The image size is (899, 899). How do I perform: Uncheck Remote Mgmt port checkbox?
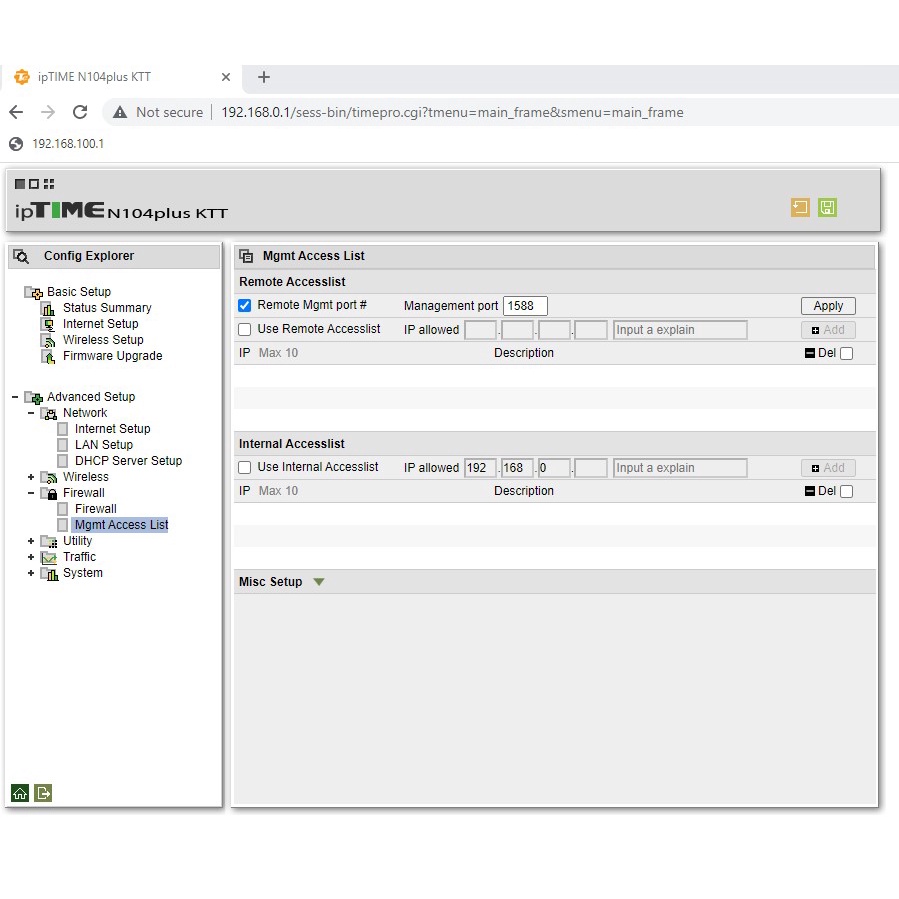[245, 306]
